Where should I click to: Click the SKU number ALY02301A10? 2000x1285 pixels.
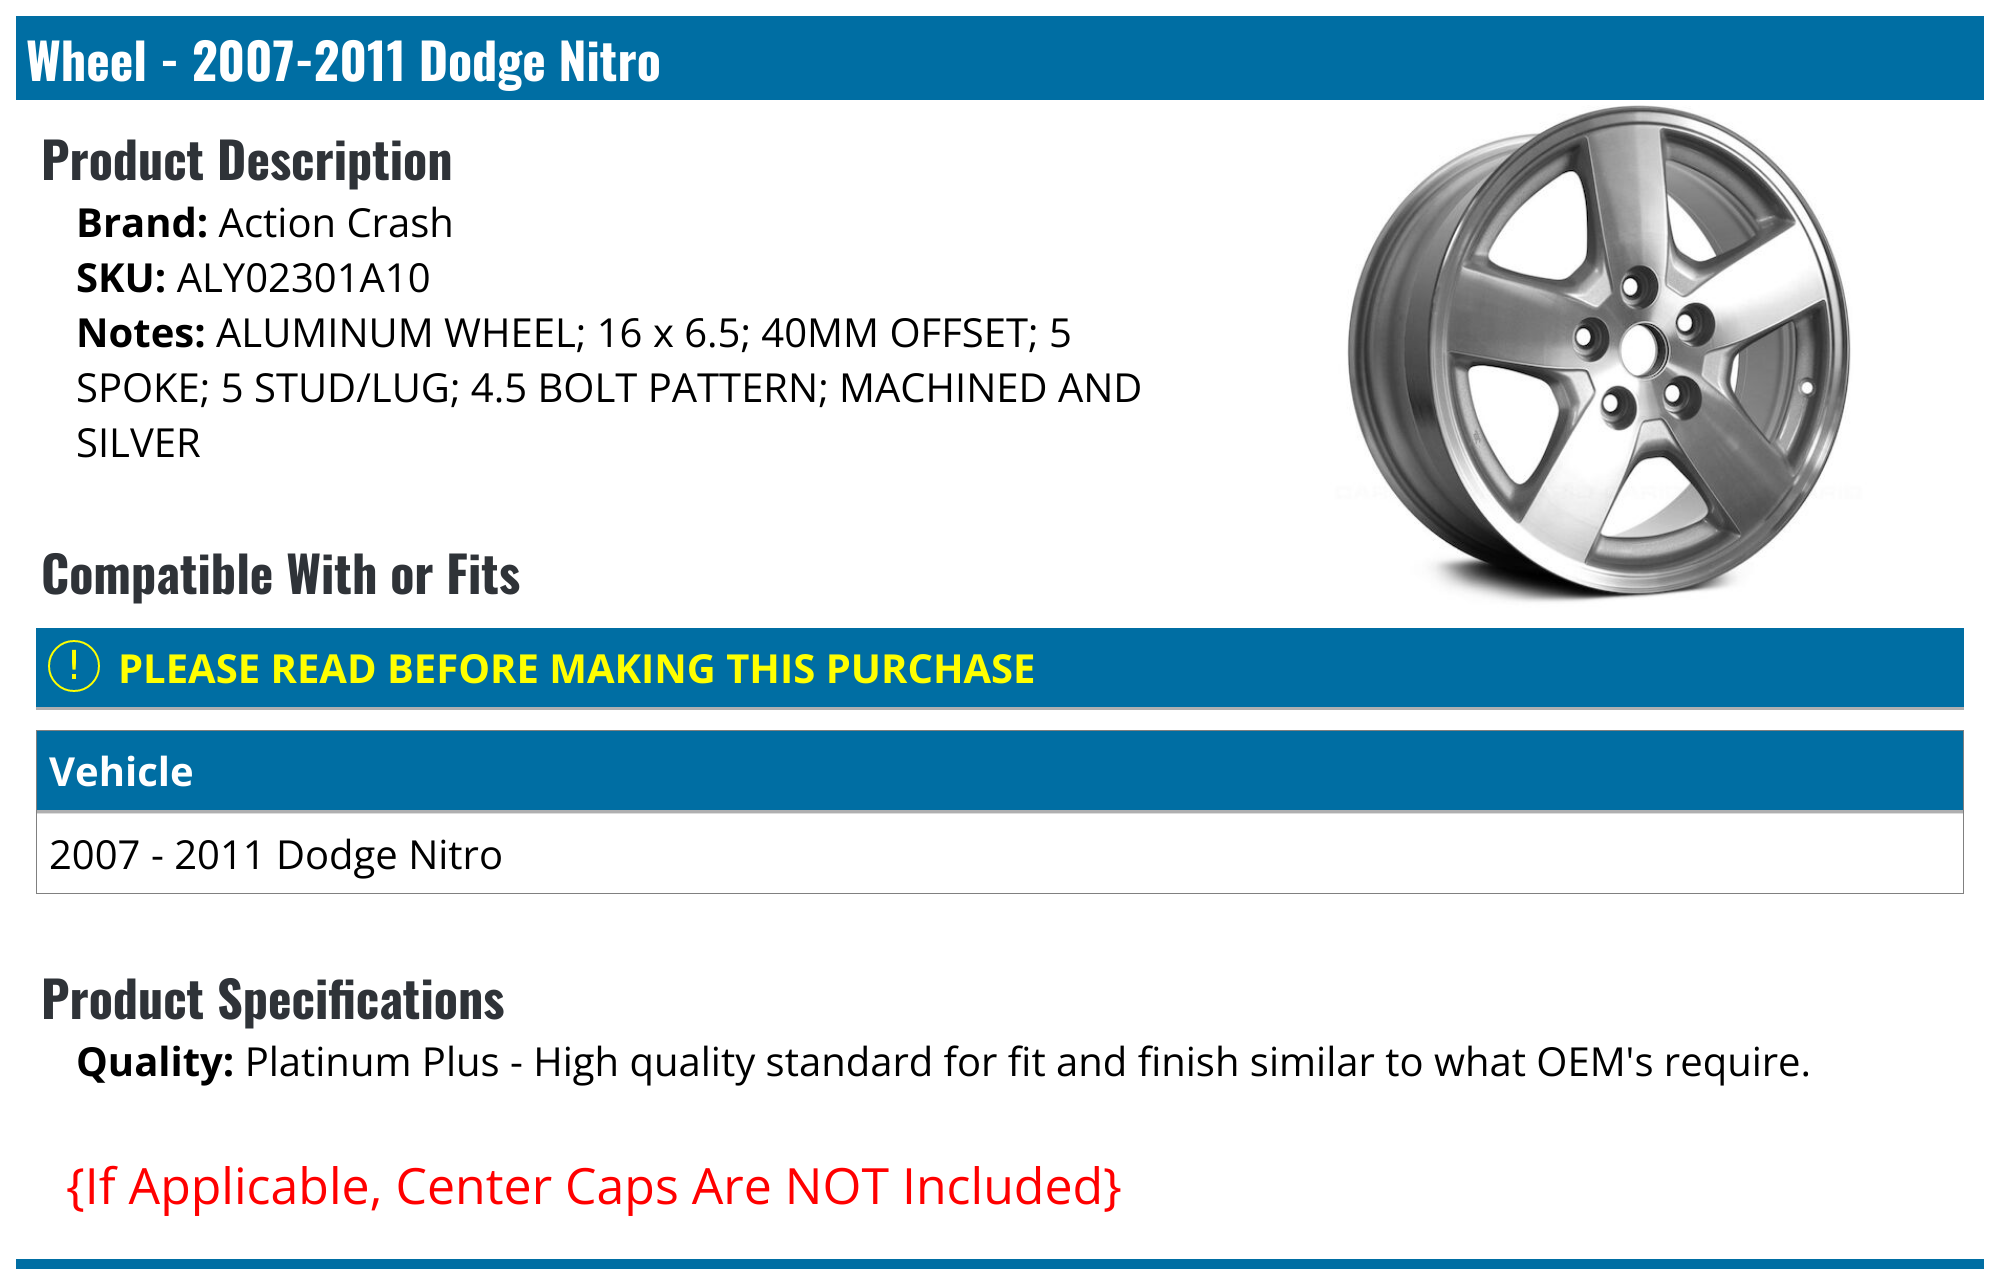point(303,278)
